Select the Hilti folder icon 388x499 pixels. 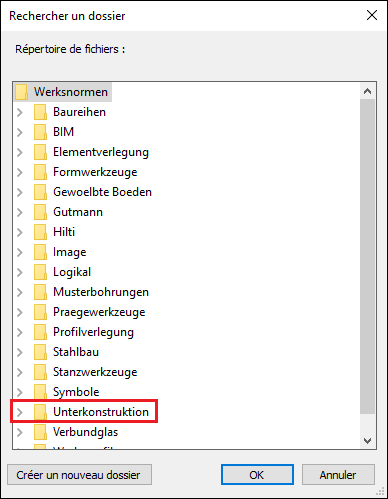(x=40, y=232)
